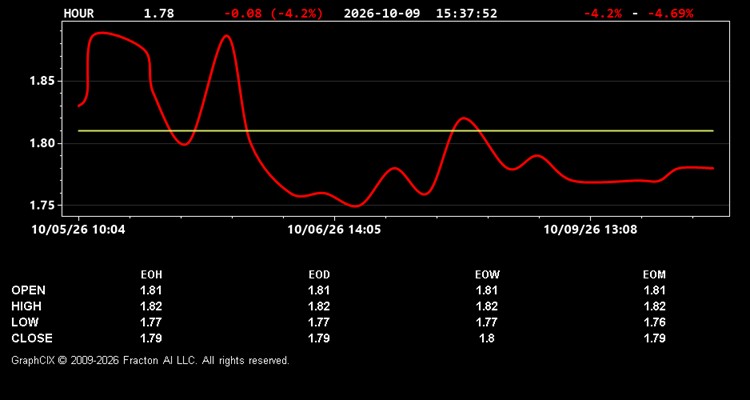
Task: Select the EOM column header
Action: [x=654, y=275]
